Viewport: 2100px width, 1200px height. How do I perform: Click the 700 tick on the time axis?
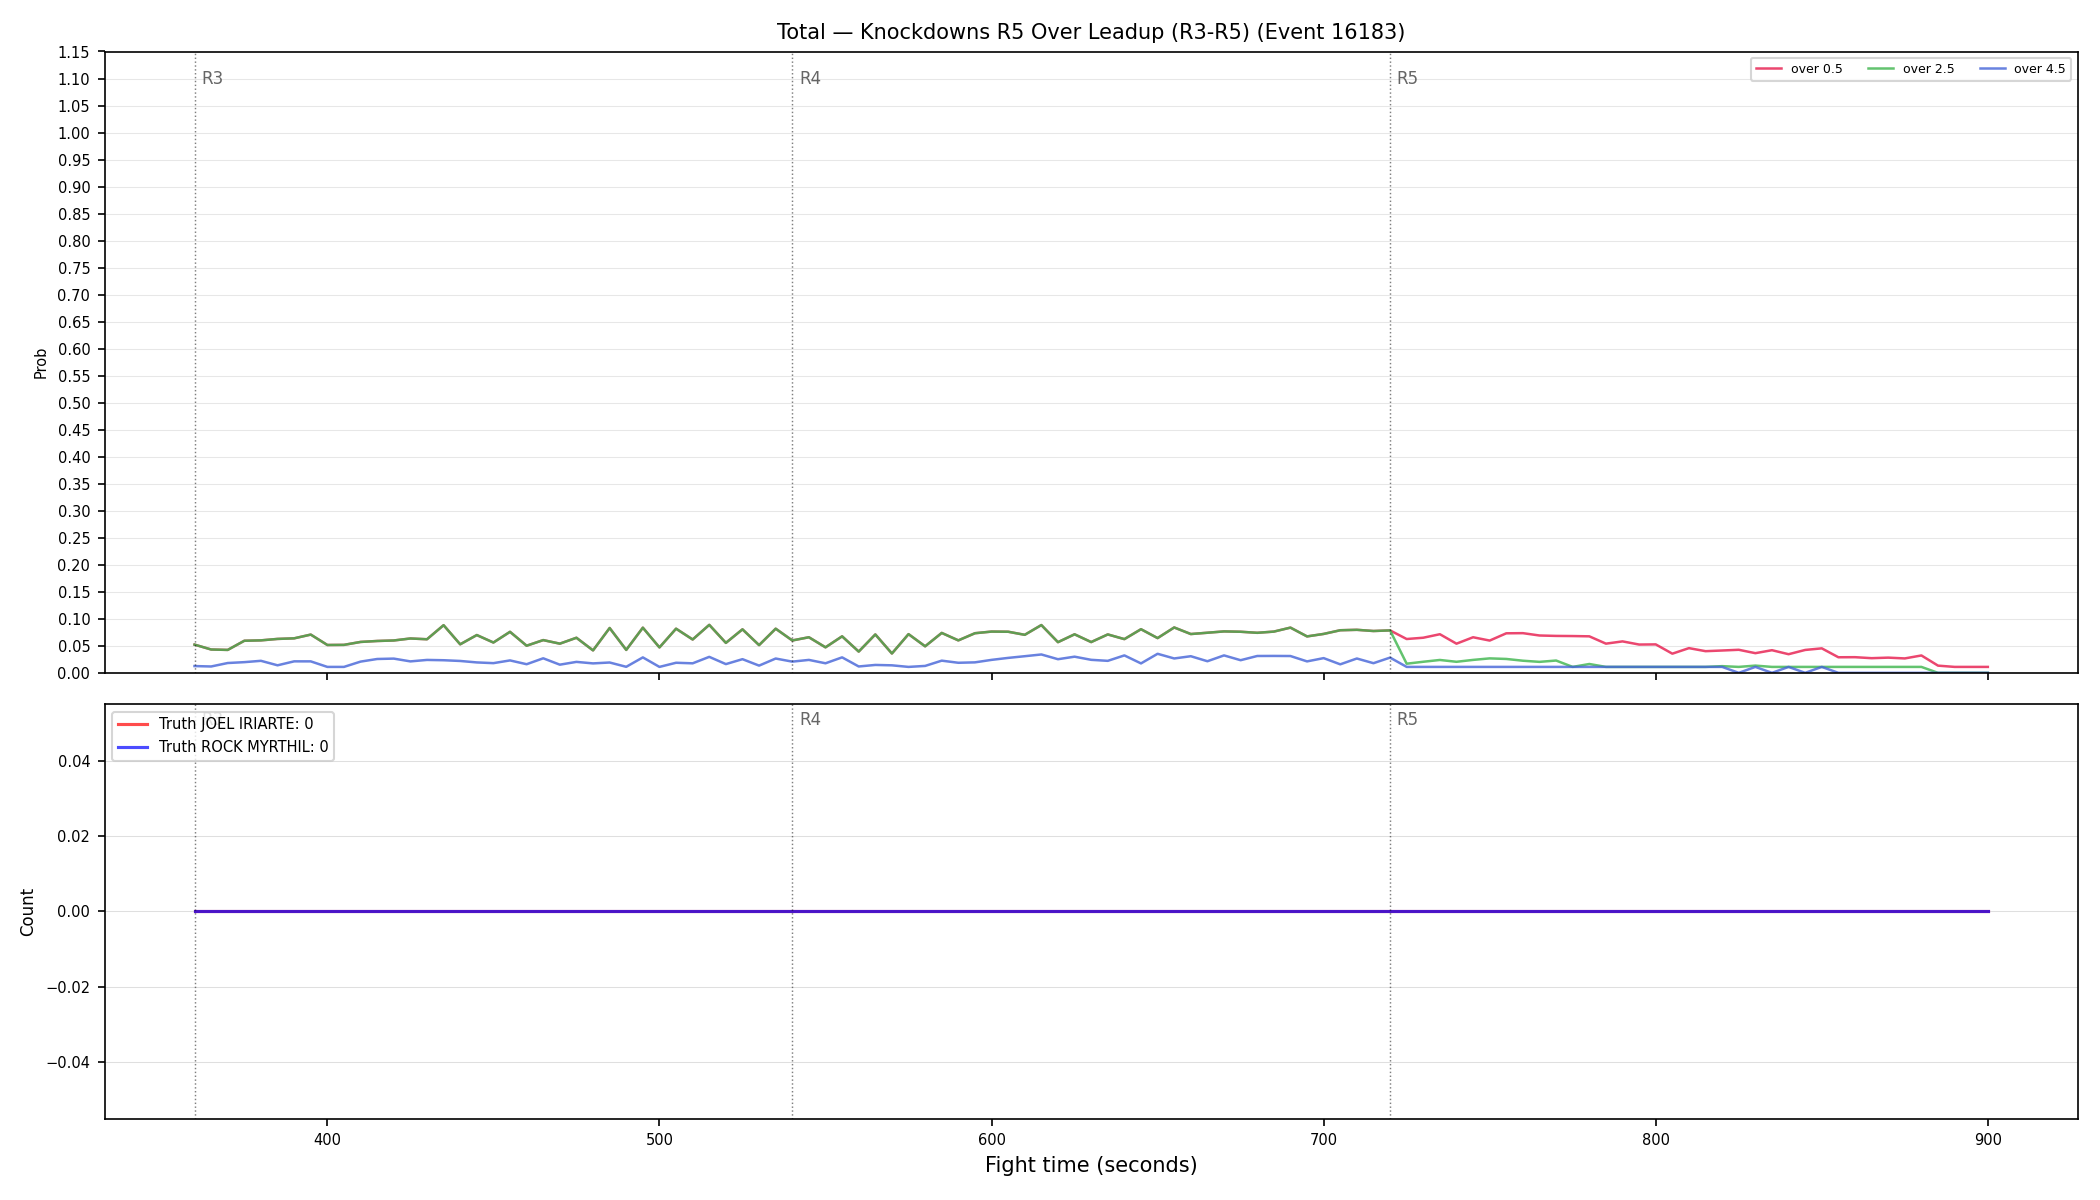[x=1323, y=1139]
